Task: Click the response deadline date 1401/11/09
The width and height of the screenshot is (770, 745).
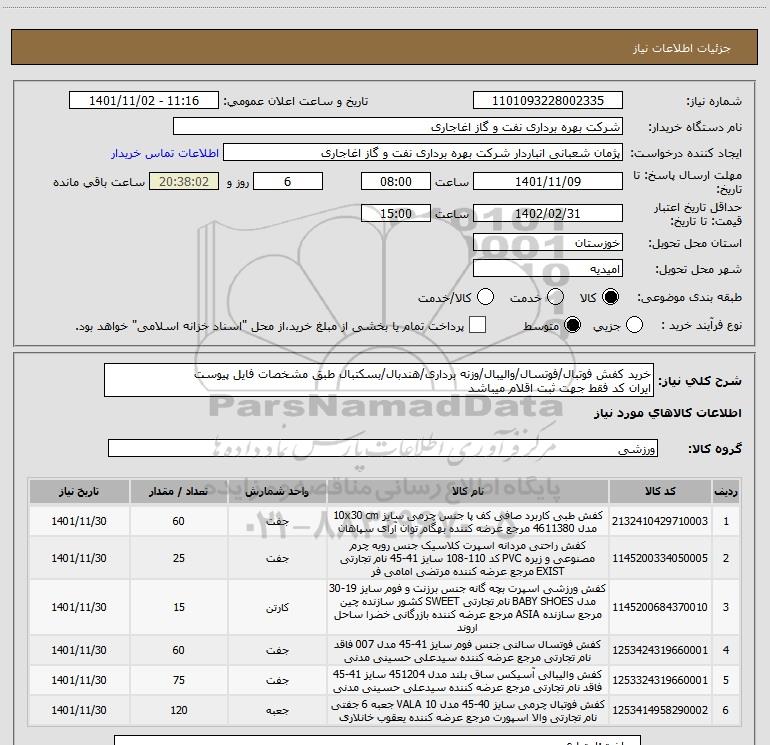Action: [548, 181]
